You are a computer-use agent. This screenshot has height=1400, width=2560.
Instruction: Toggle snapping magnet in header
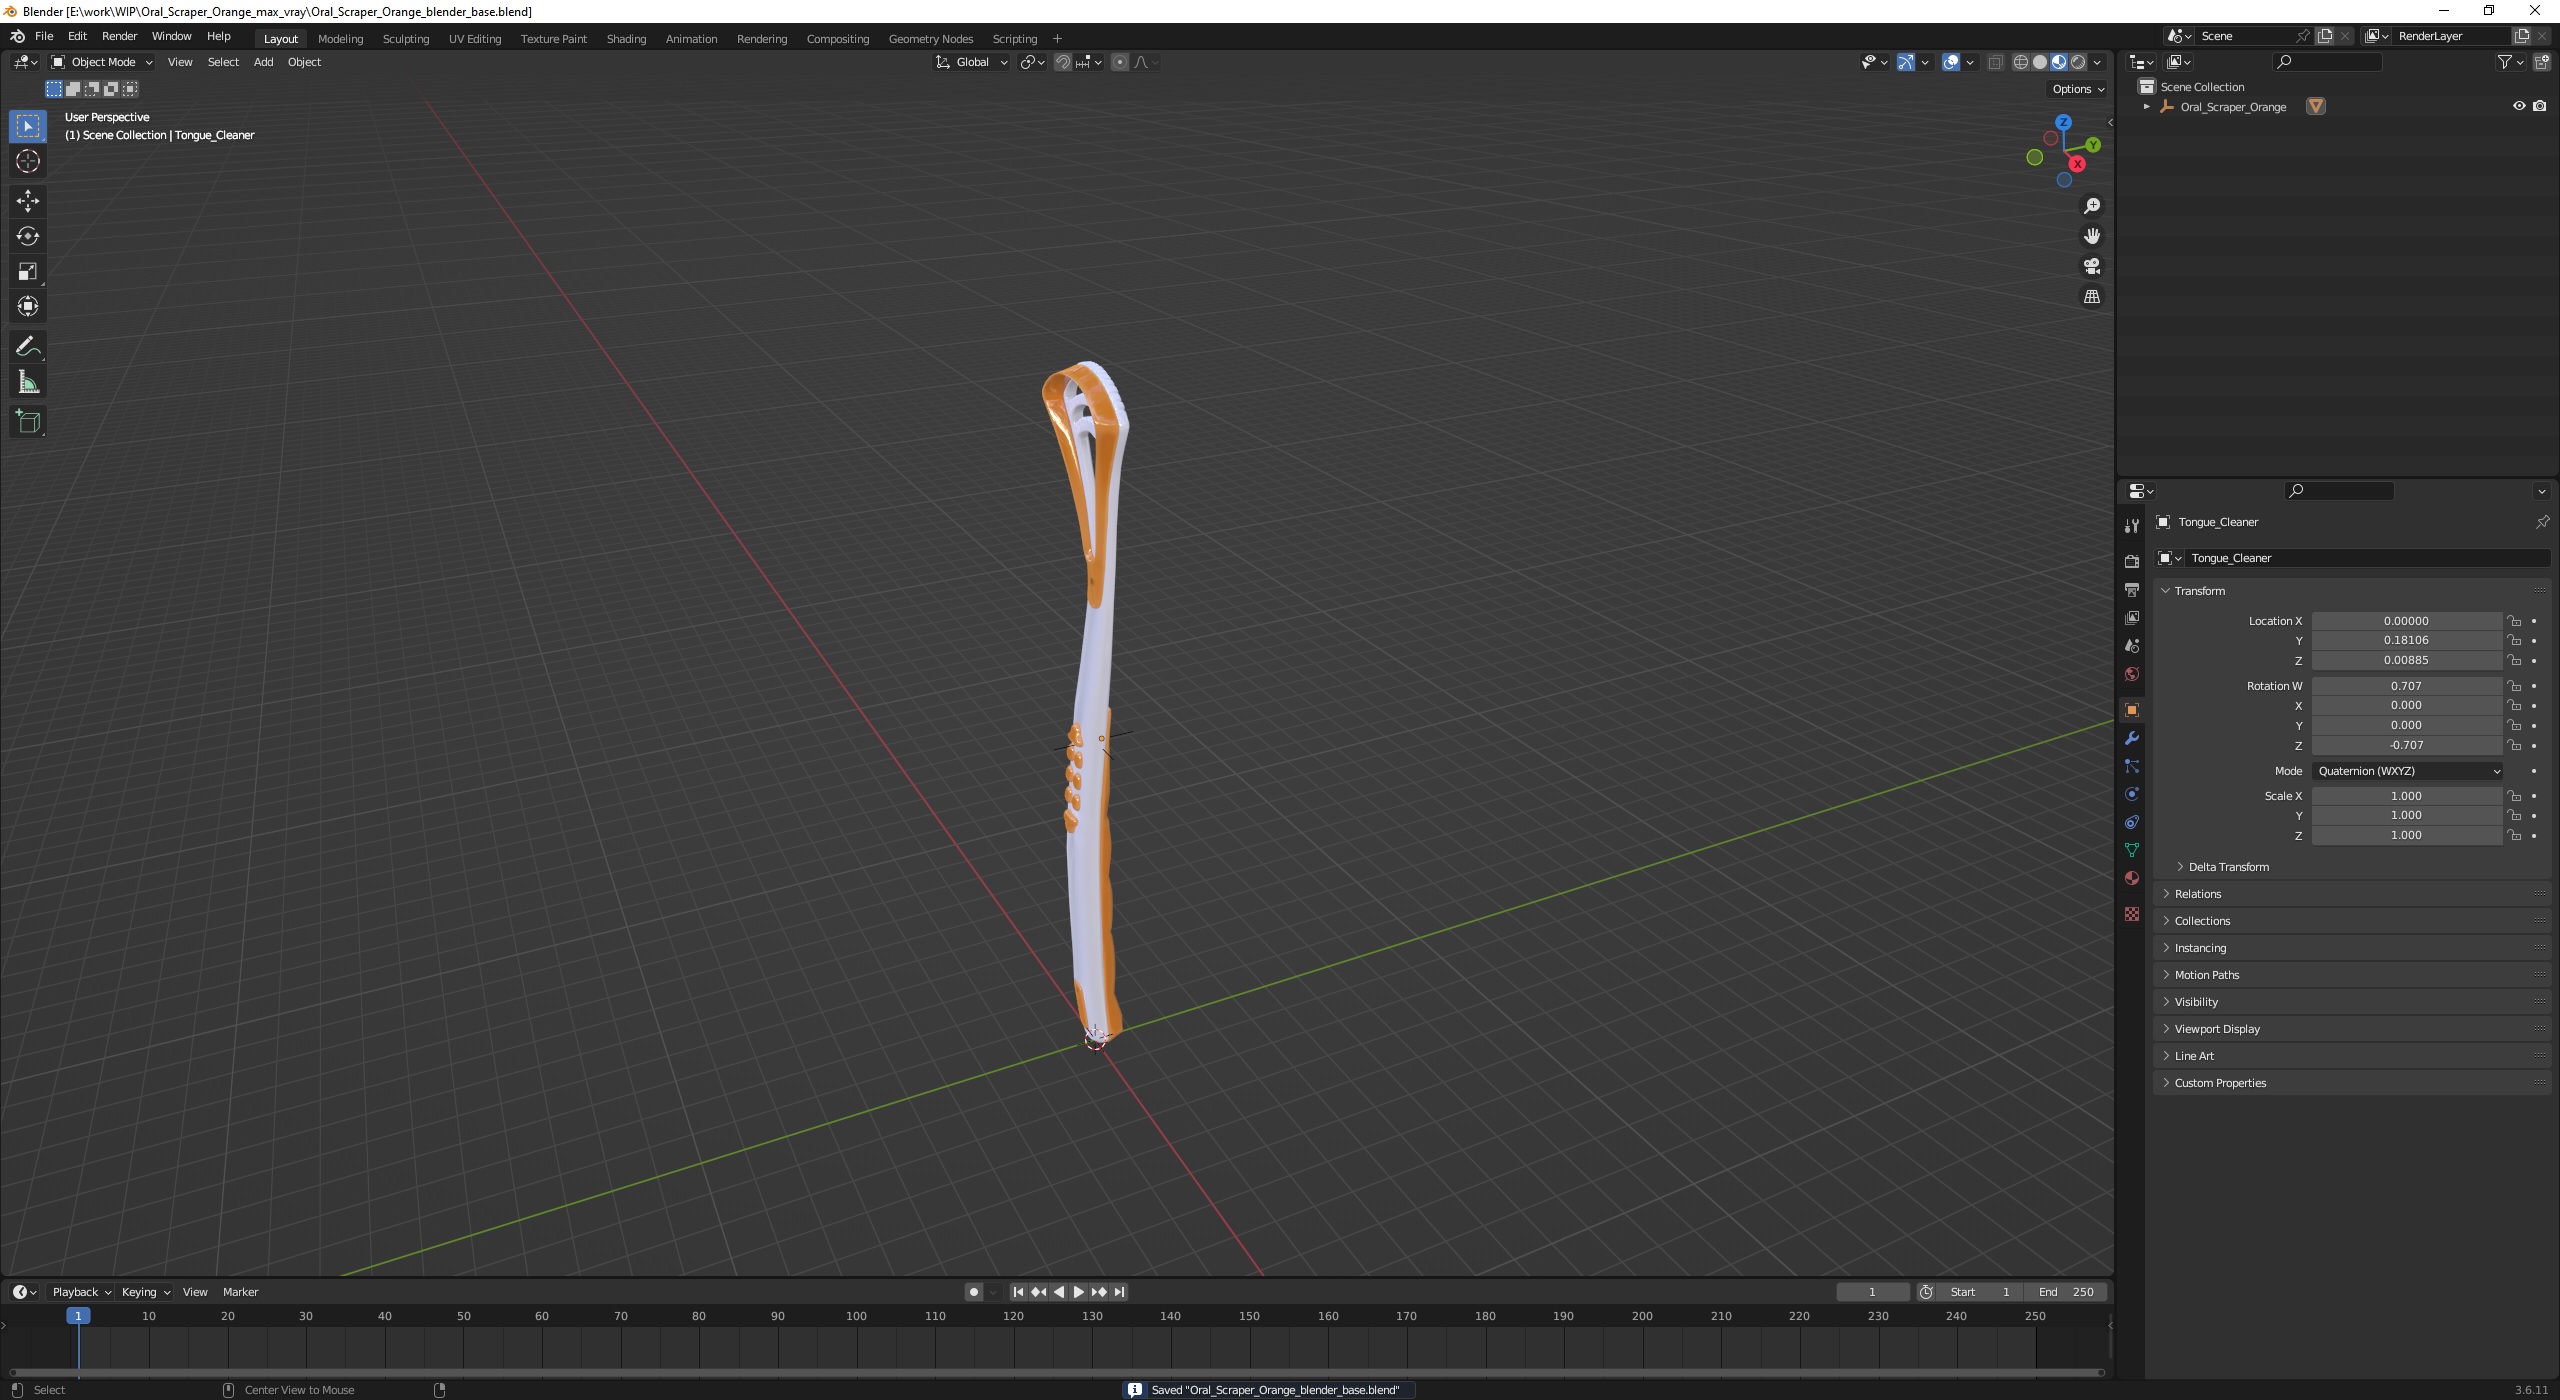1063,62
